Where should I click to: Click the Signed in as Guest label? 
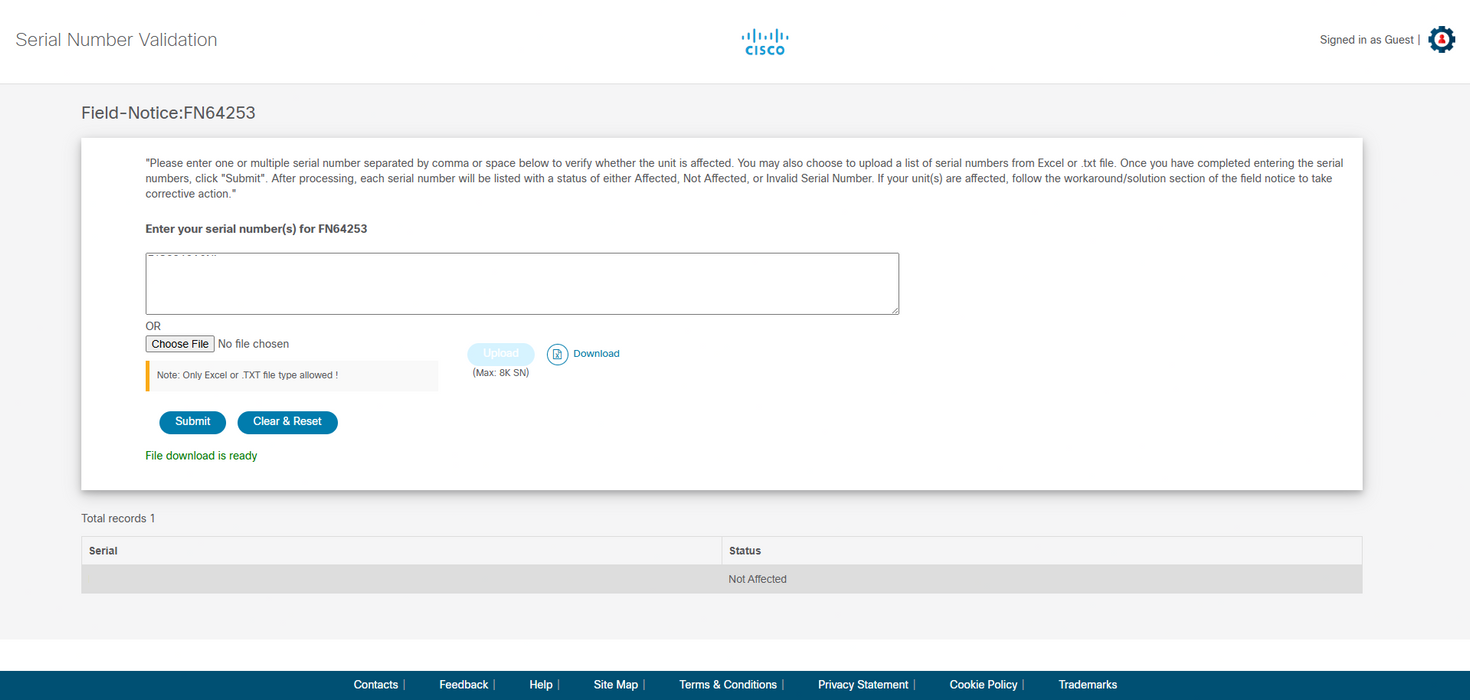point(1366,39)
